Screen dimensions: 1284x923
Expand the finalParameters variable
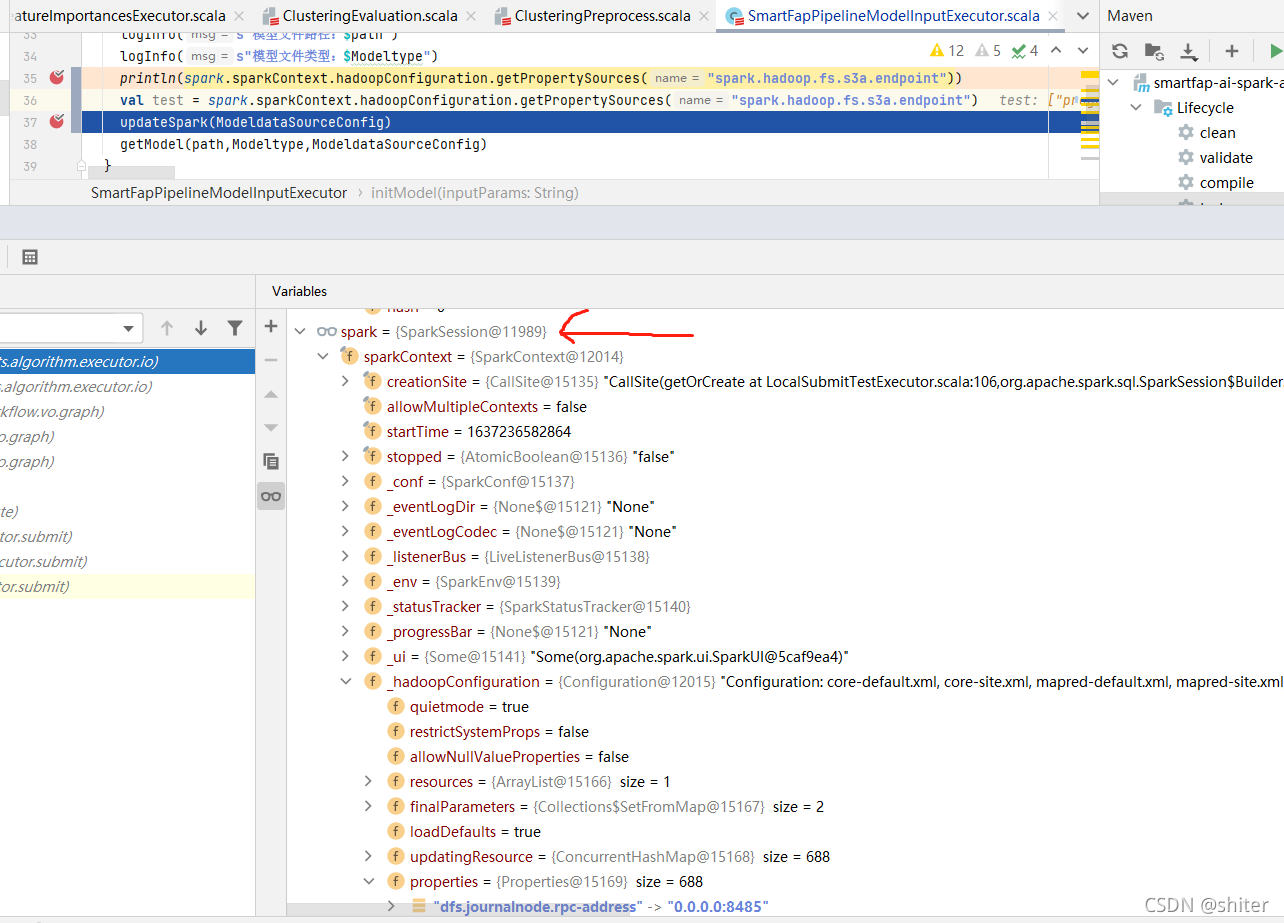368,806
